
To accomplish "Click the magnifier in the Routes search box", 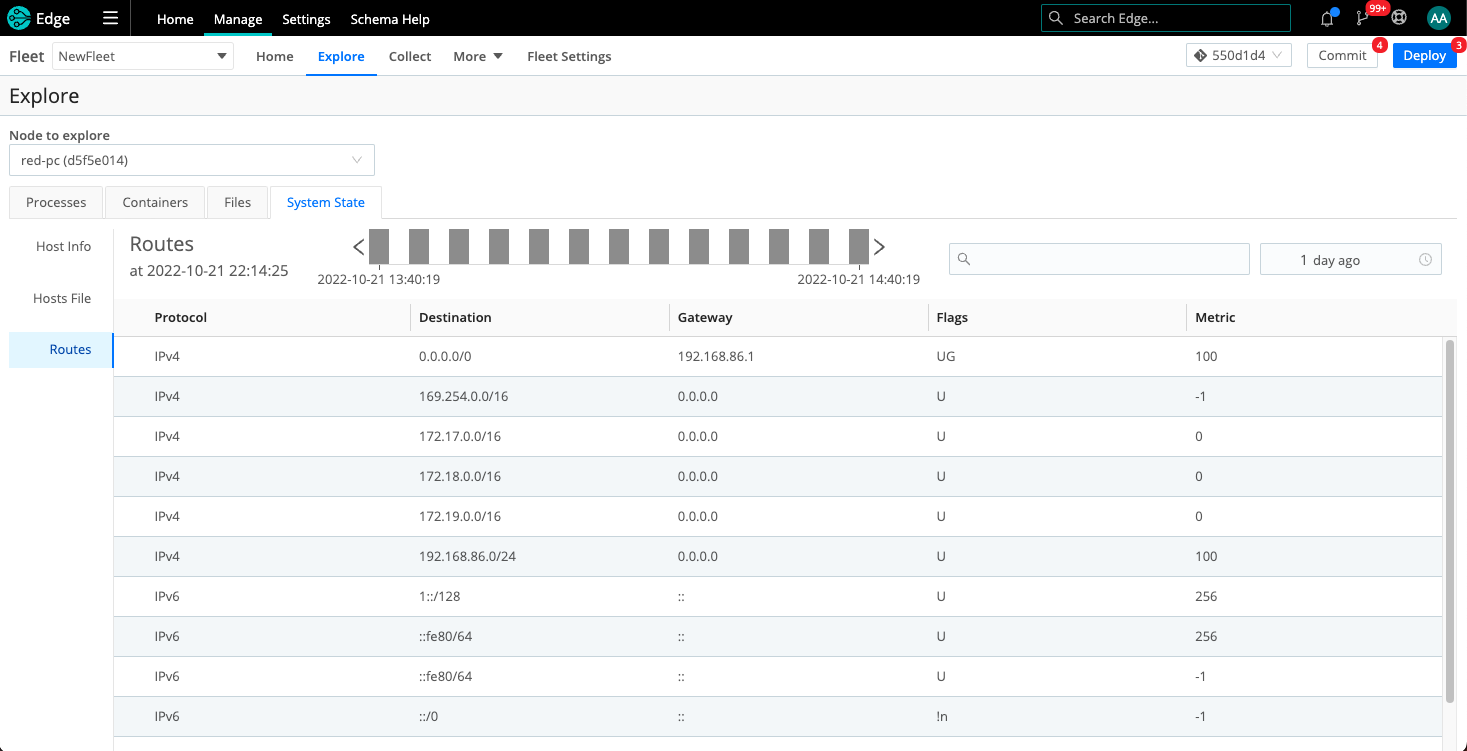I will pos(963,259).
